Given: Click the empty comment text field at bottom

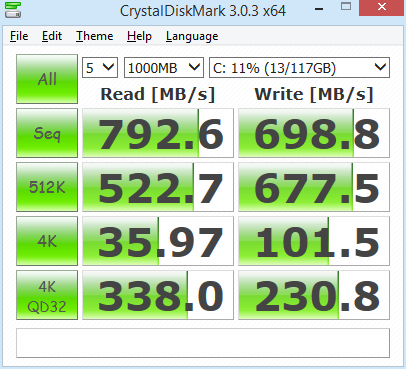Looking at the screenshot, I should 203,343.
